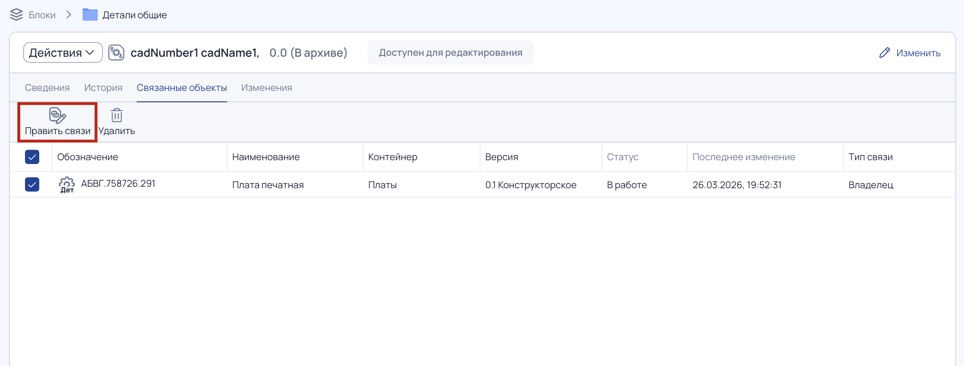Open the Действия dropdown

click(x=63, y=53)
